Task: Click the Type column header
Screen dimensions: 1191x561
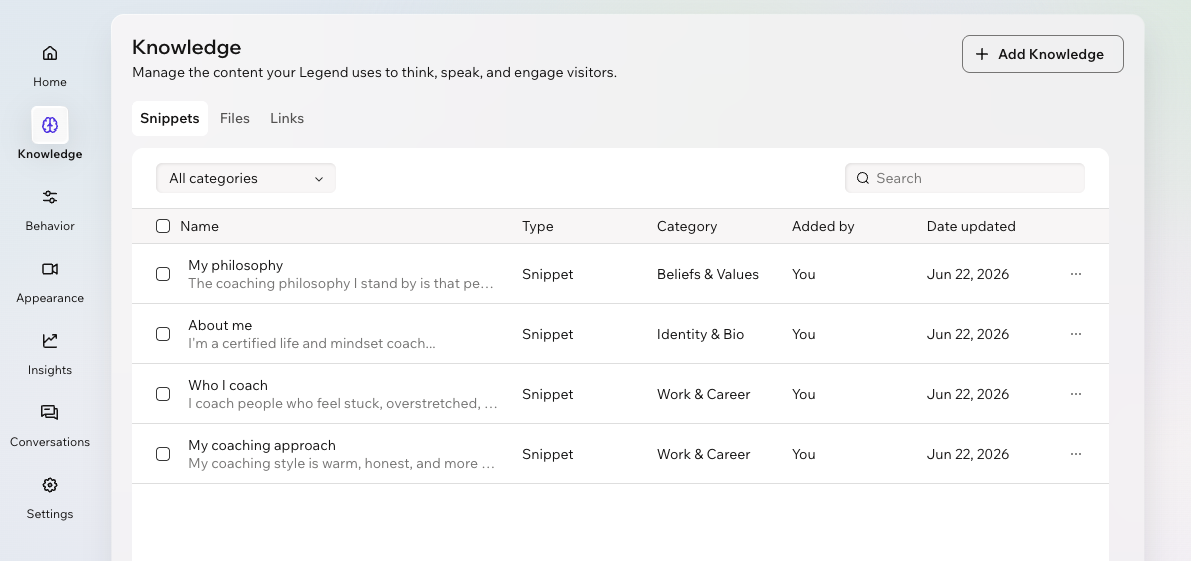Action: point(538,226)
